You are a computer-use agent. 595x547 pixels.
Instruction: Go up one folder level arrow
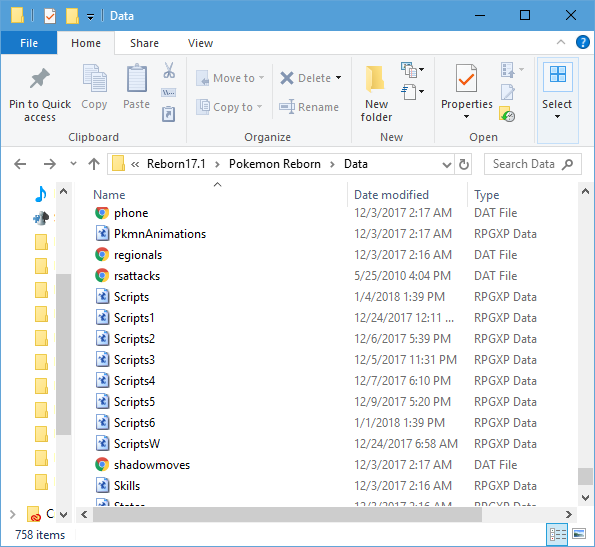pos(94,164)
